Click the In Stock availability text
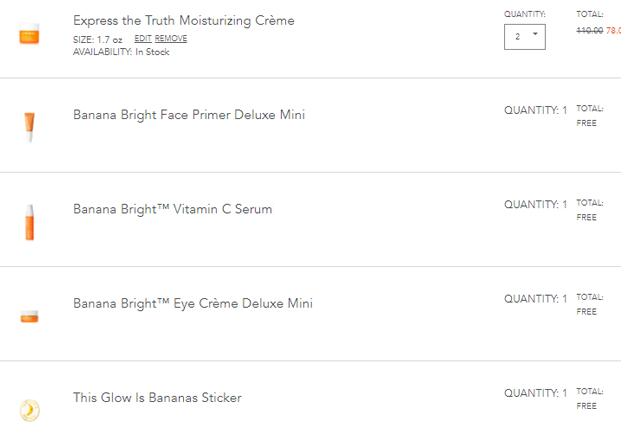The image size is (625, 433). tap(152, 52)
